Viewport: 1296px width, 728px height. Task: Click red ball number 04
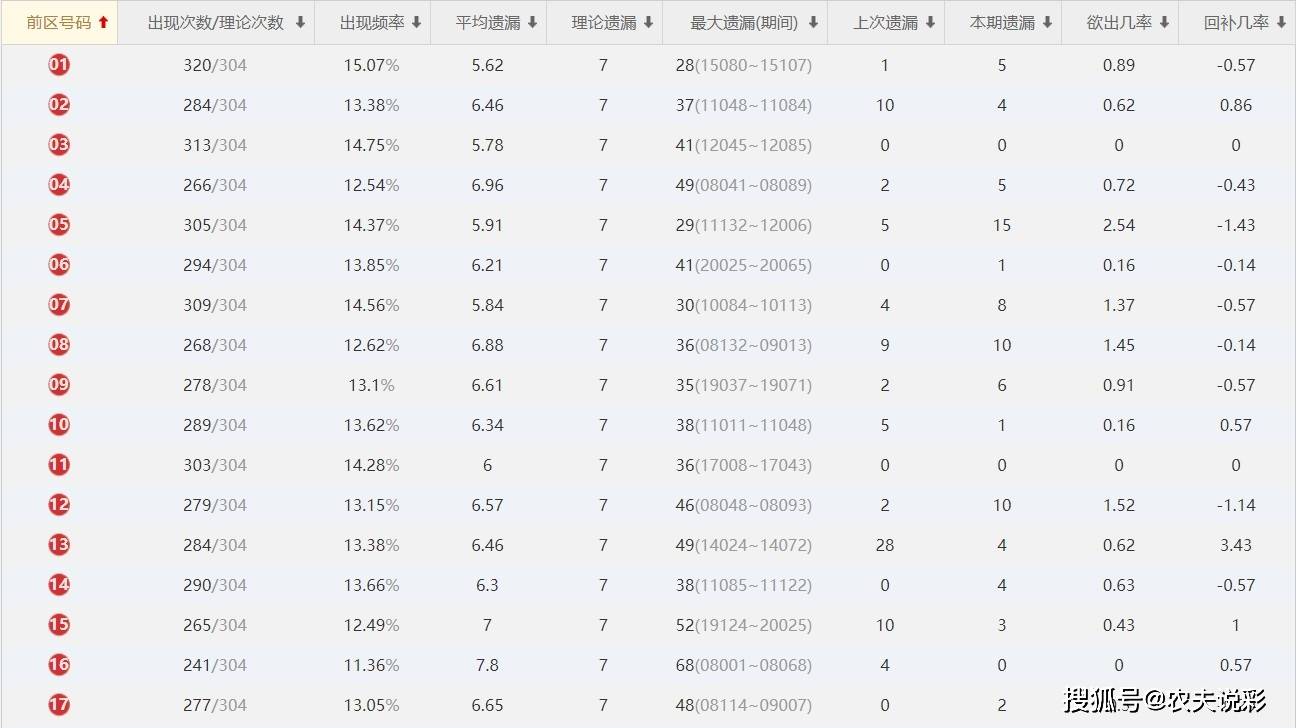pos(59,185)
